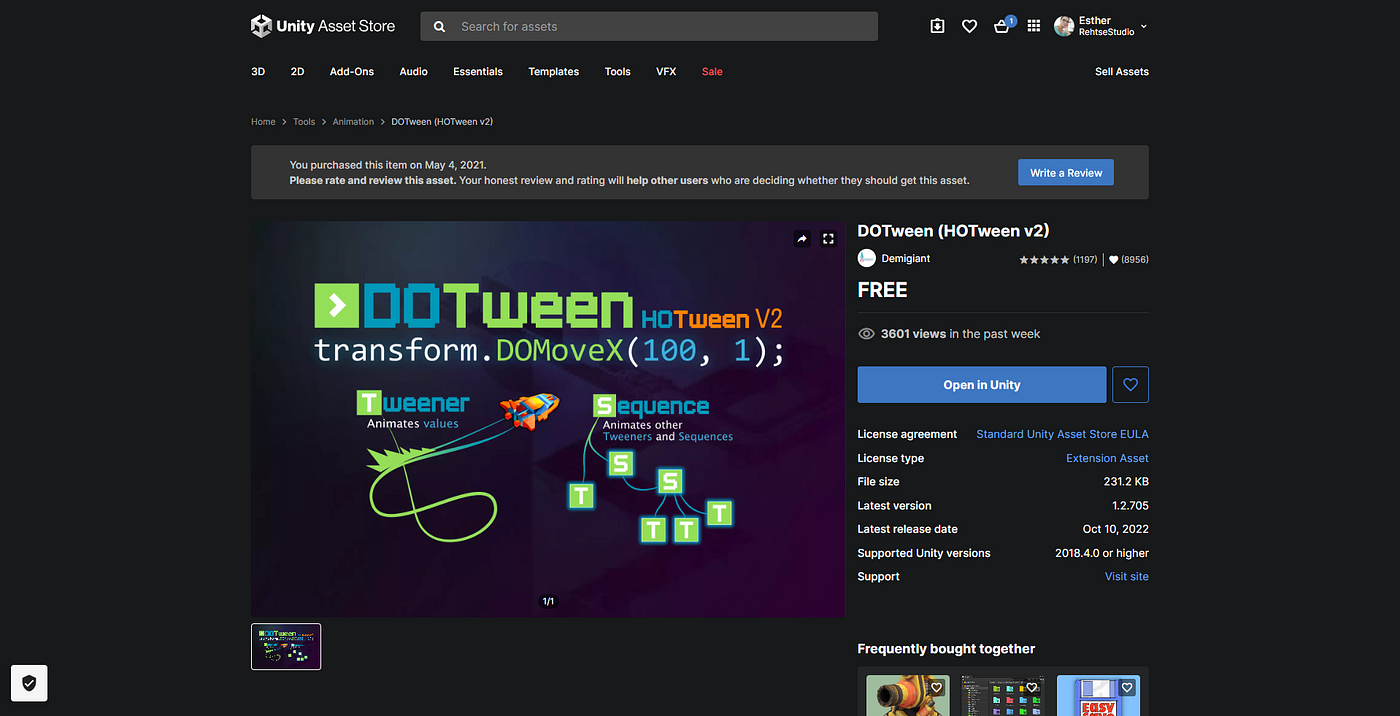Open your wishlist heart icon in the top bar
The height and width of the screenshot is (716, 1400).
point(969,25)
